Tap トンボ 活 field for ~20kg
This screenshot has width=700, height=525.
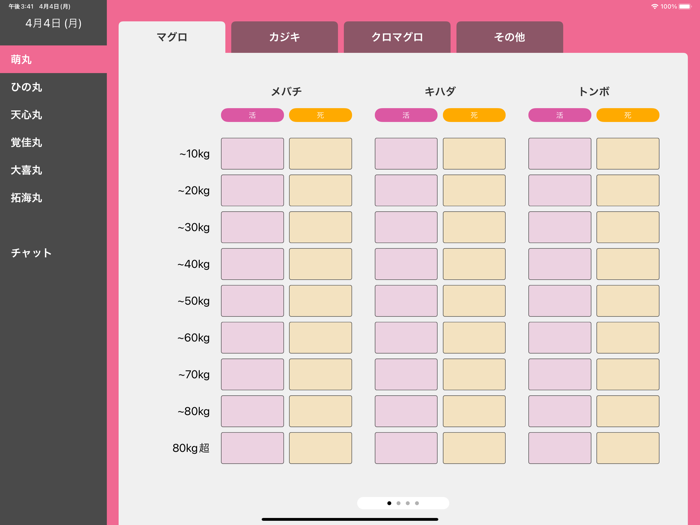pos(560,190)
